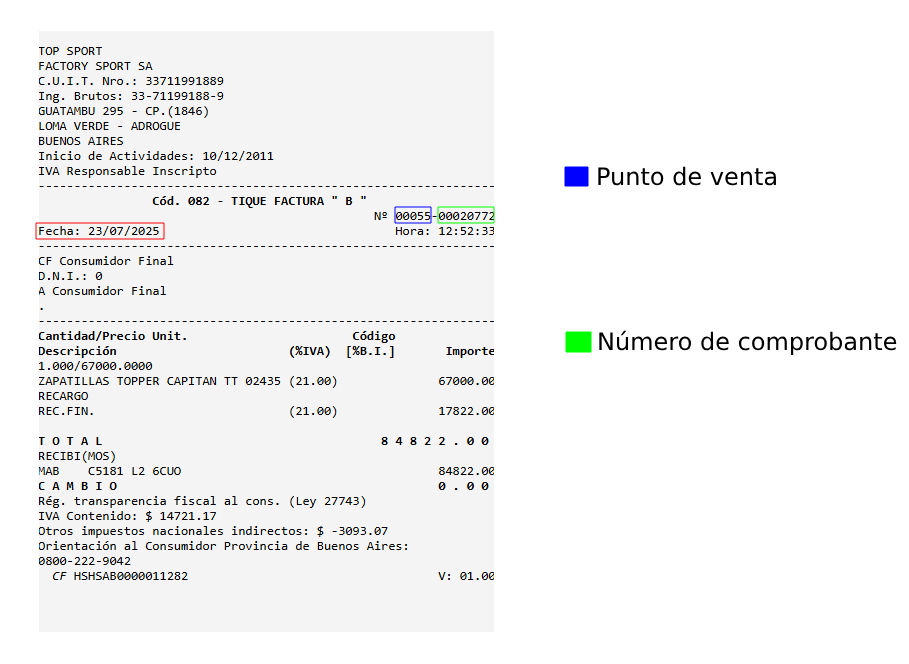The width and height of the screenshot is (909, 664).
Task: Click the point of sale number 00055
Action: click(413, 216)
